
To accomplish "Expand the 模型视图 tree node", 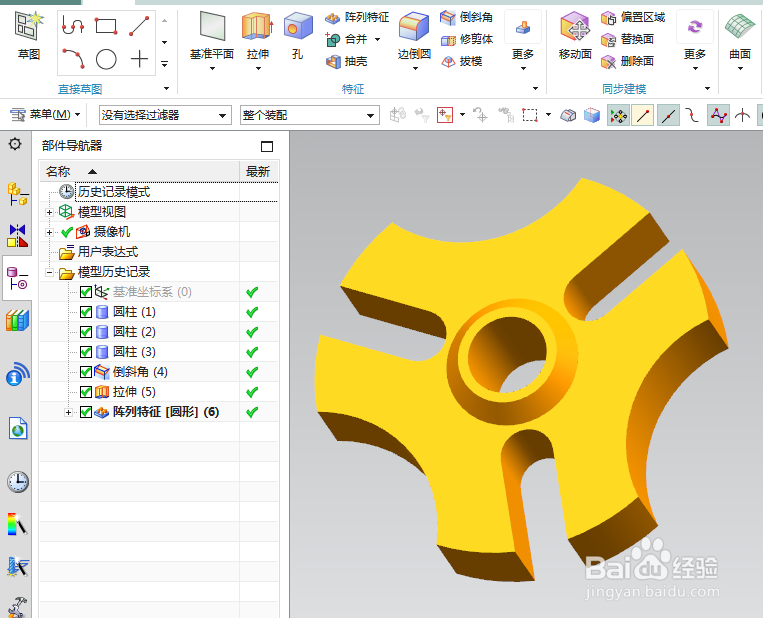I will click(49, 212).
